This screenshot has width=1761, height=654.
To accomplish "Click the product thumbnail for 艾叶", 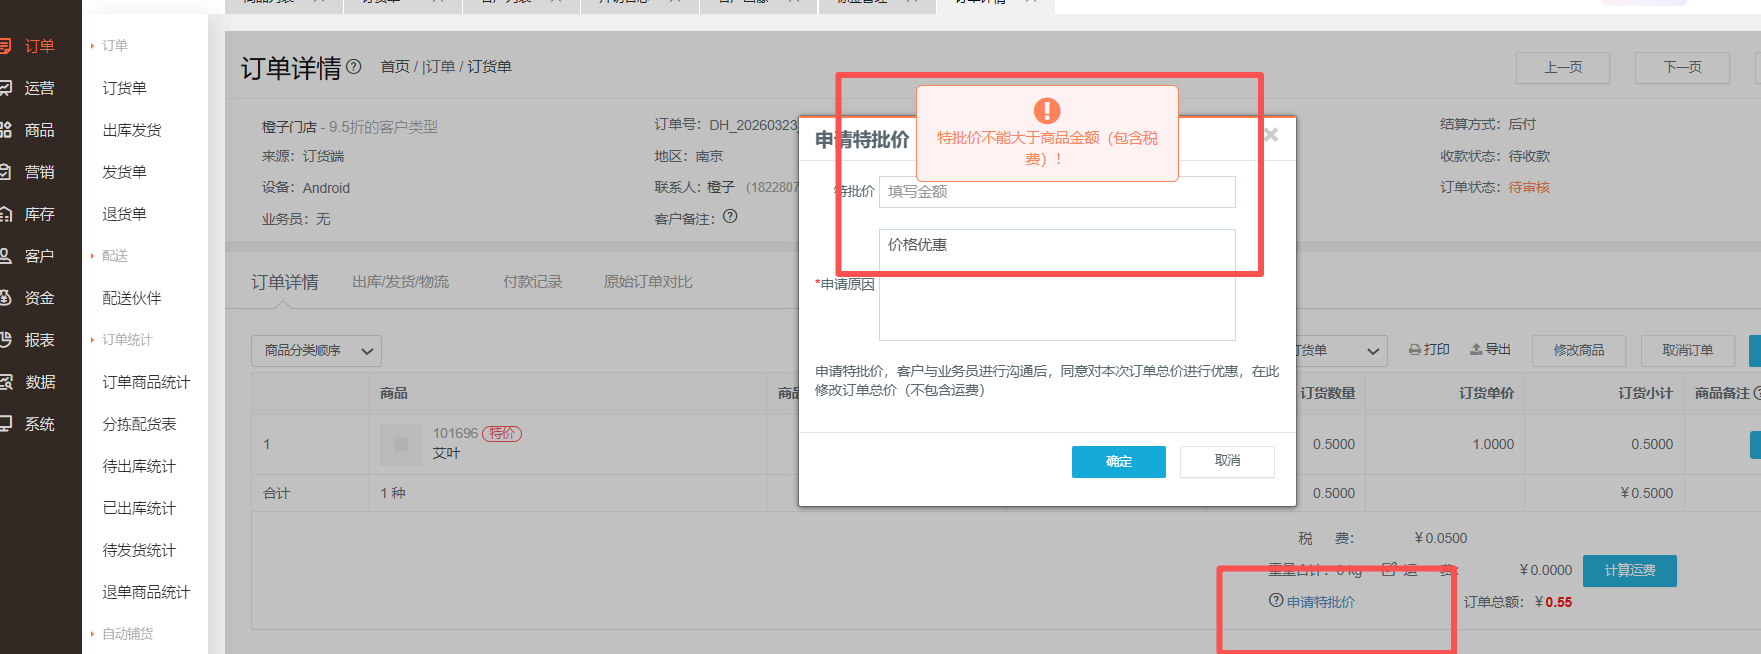I will pyautogui.click(x=401, y=444).
